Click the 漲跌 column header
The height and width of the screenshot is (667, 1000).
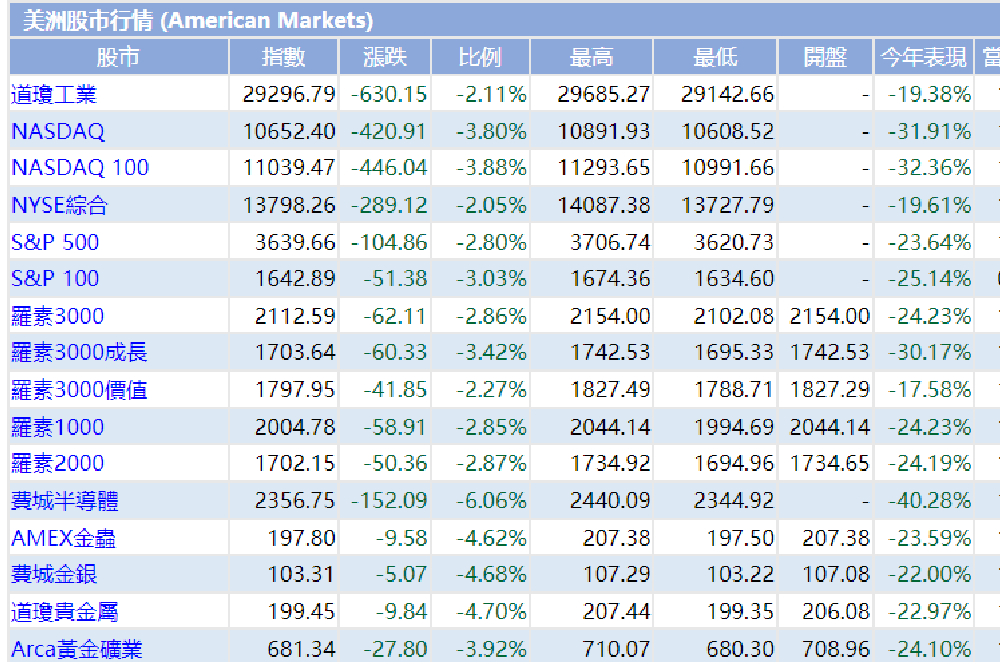[385, 57]
